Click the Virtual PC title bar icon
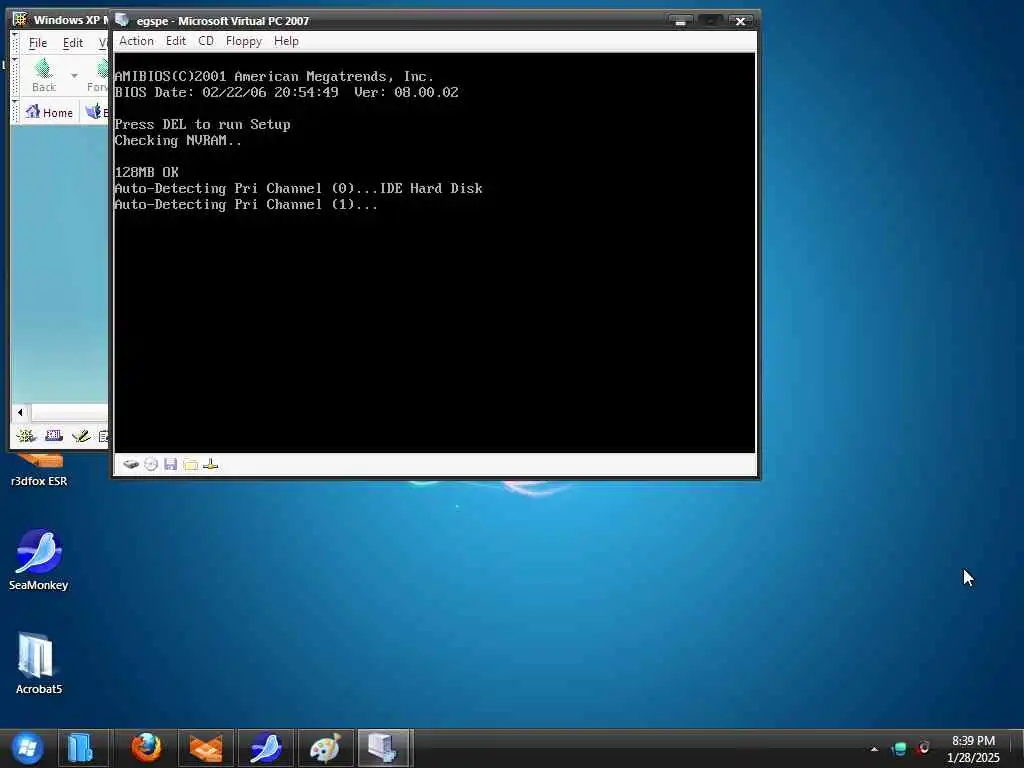The height and width of the screenshot is (768, 1024). pos(122,20)
